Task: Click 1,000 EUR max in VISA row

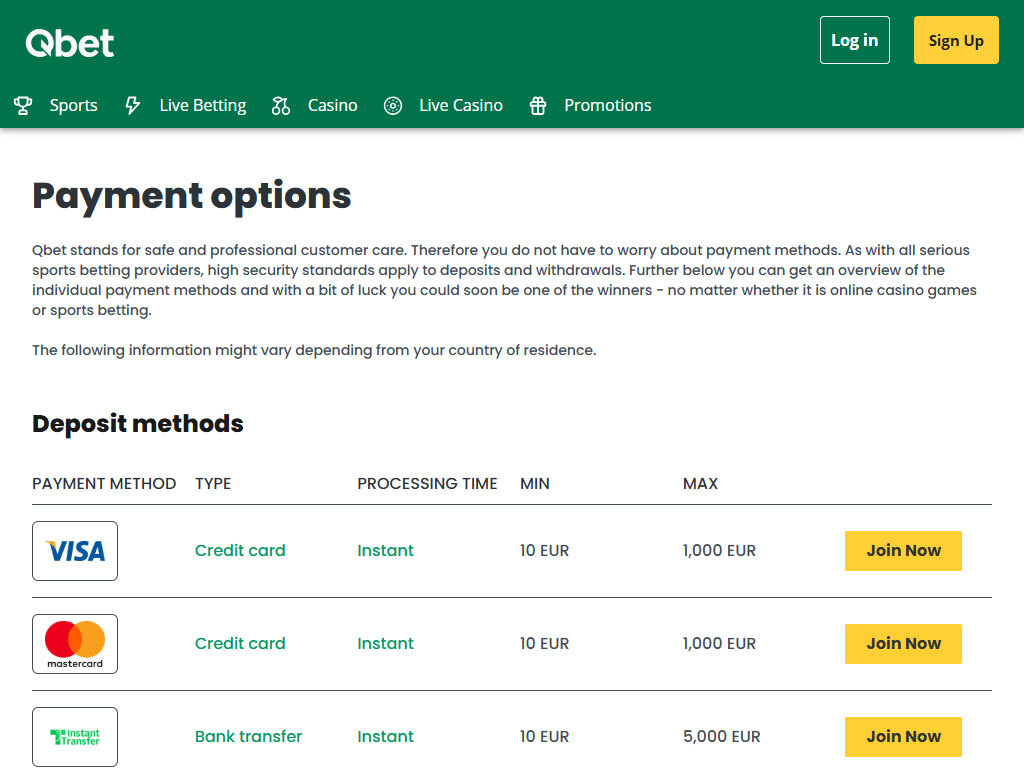Action: pos(719,551)
